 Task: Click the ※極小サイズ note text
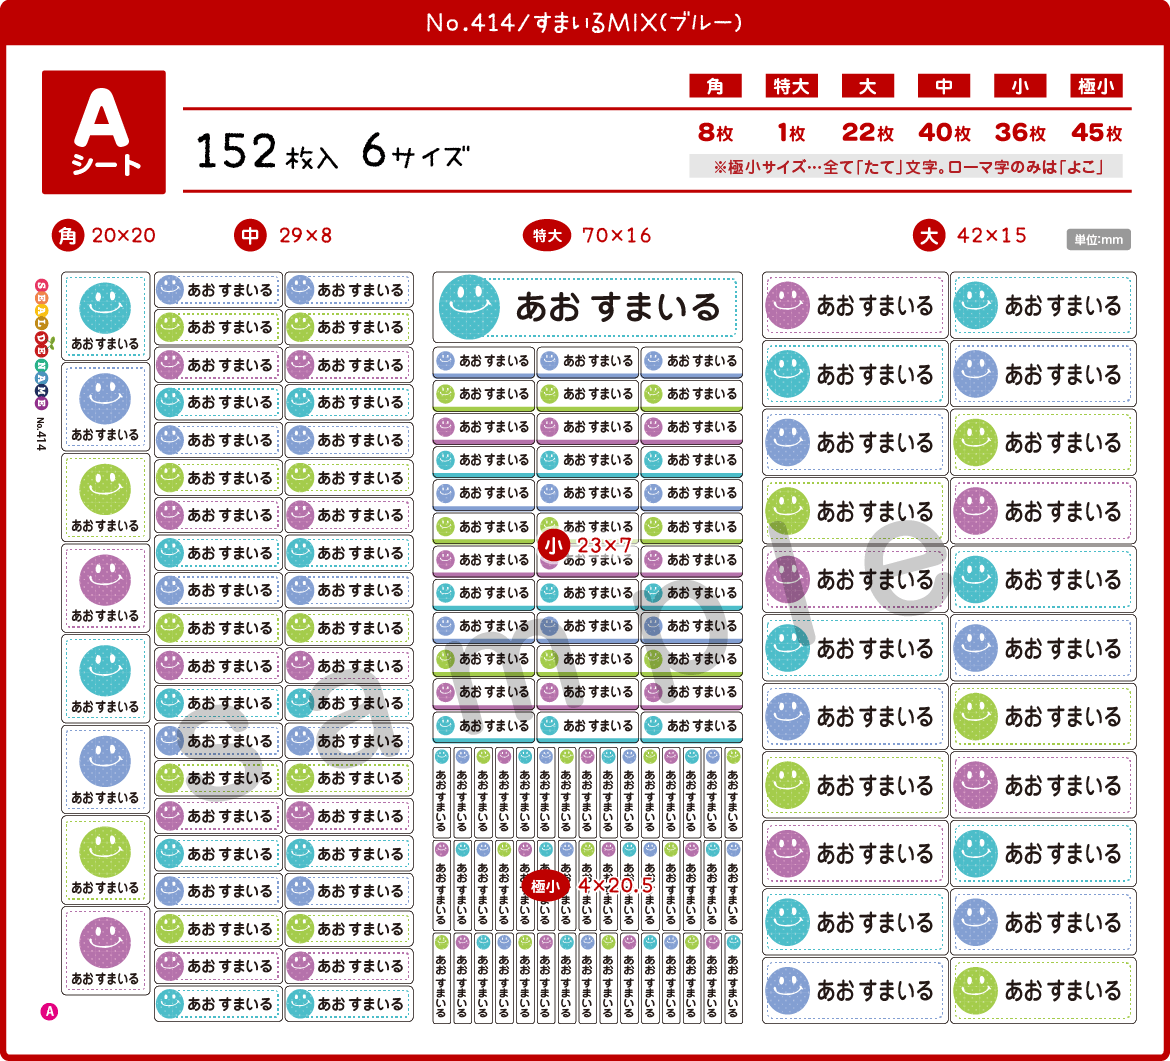pos(906,166)
